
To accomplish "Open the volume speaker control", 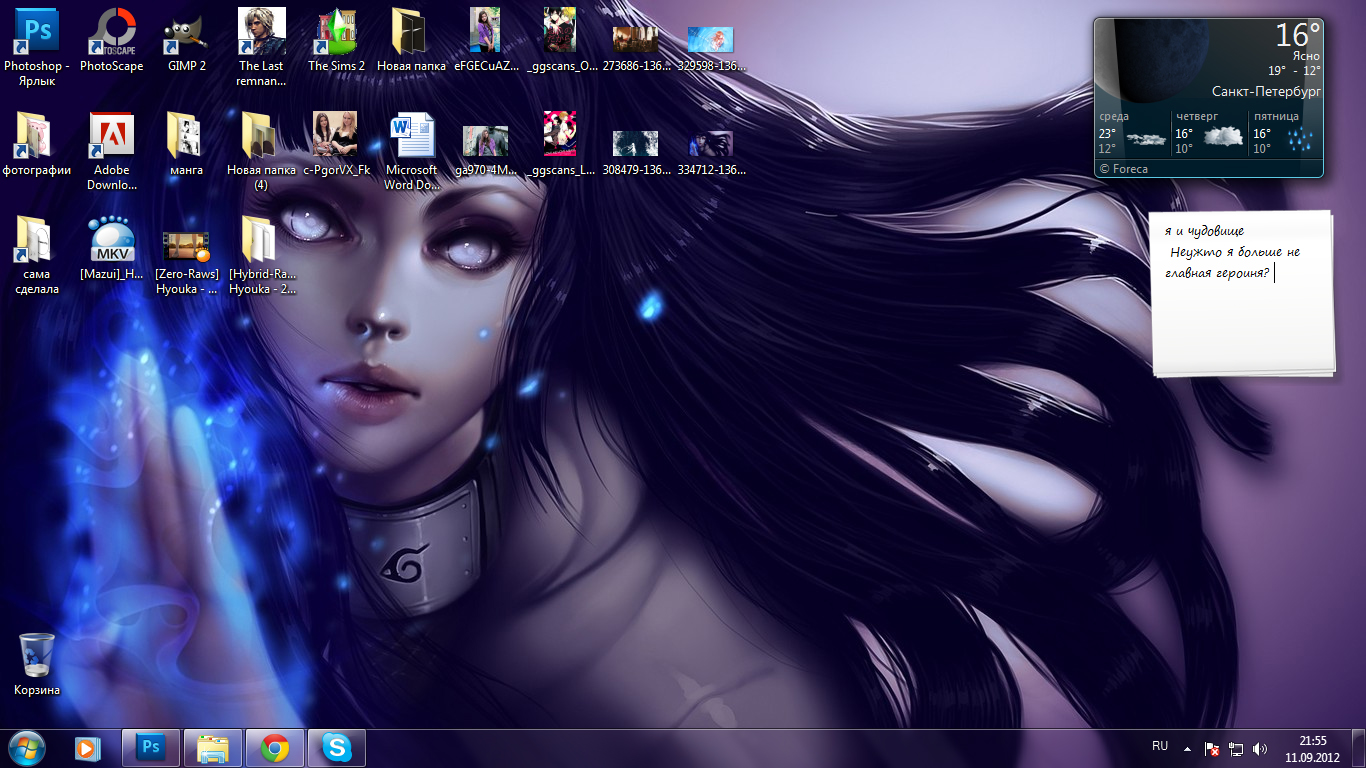I will [x=1260, y=748].
